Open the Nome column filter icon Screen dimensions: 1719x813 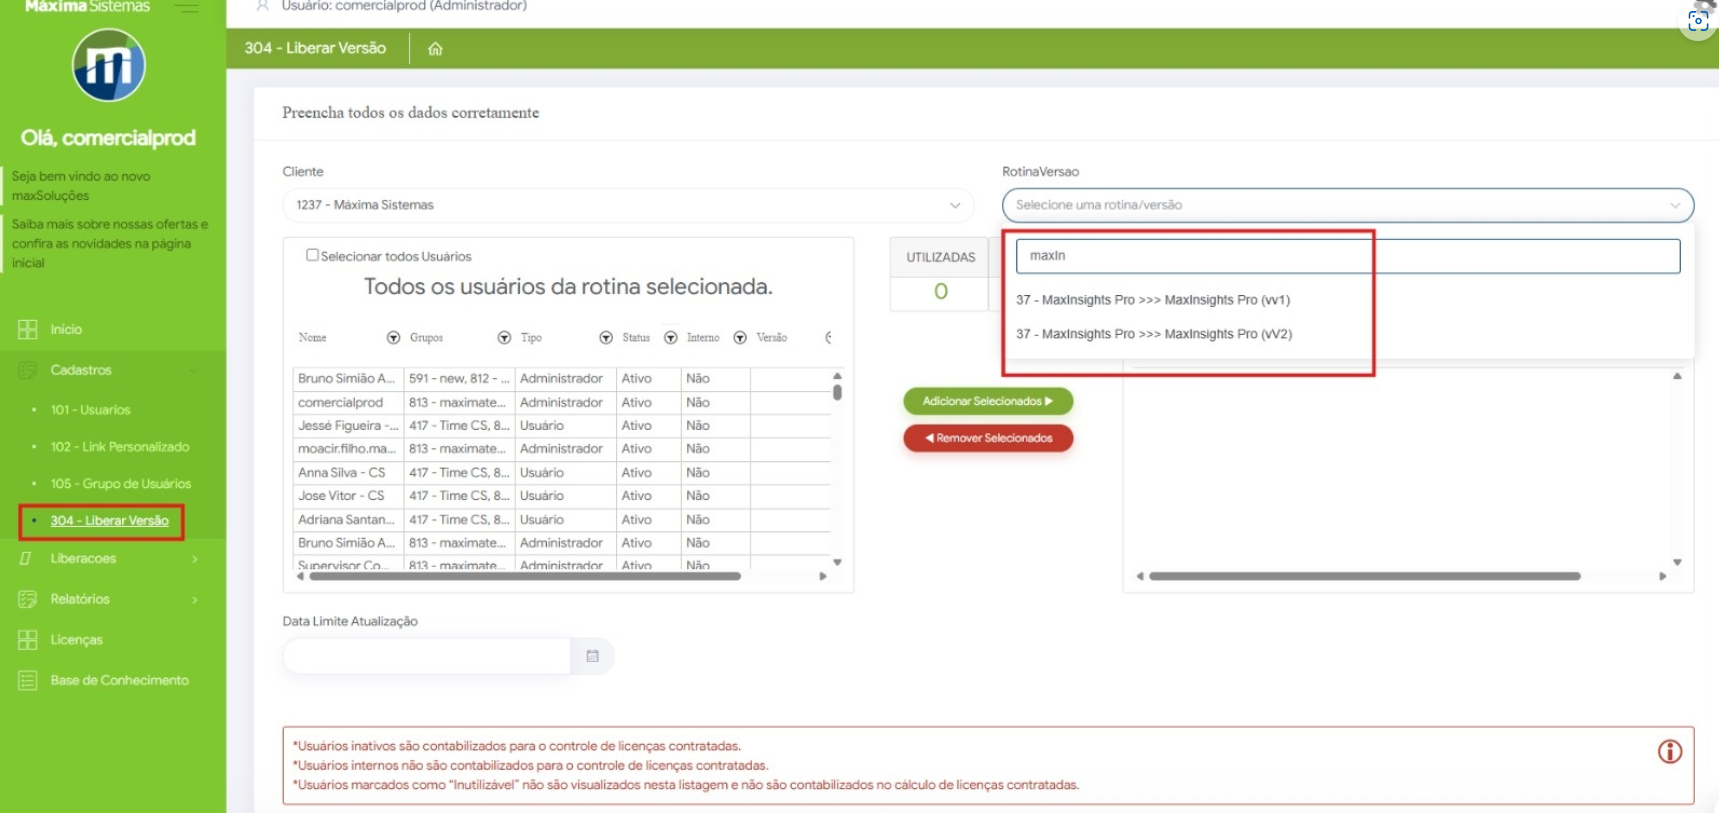pos(393,338)
